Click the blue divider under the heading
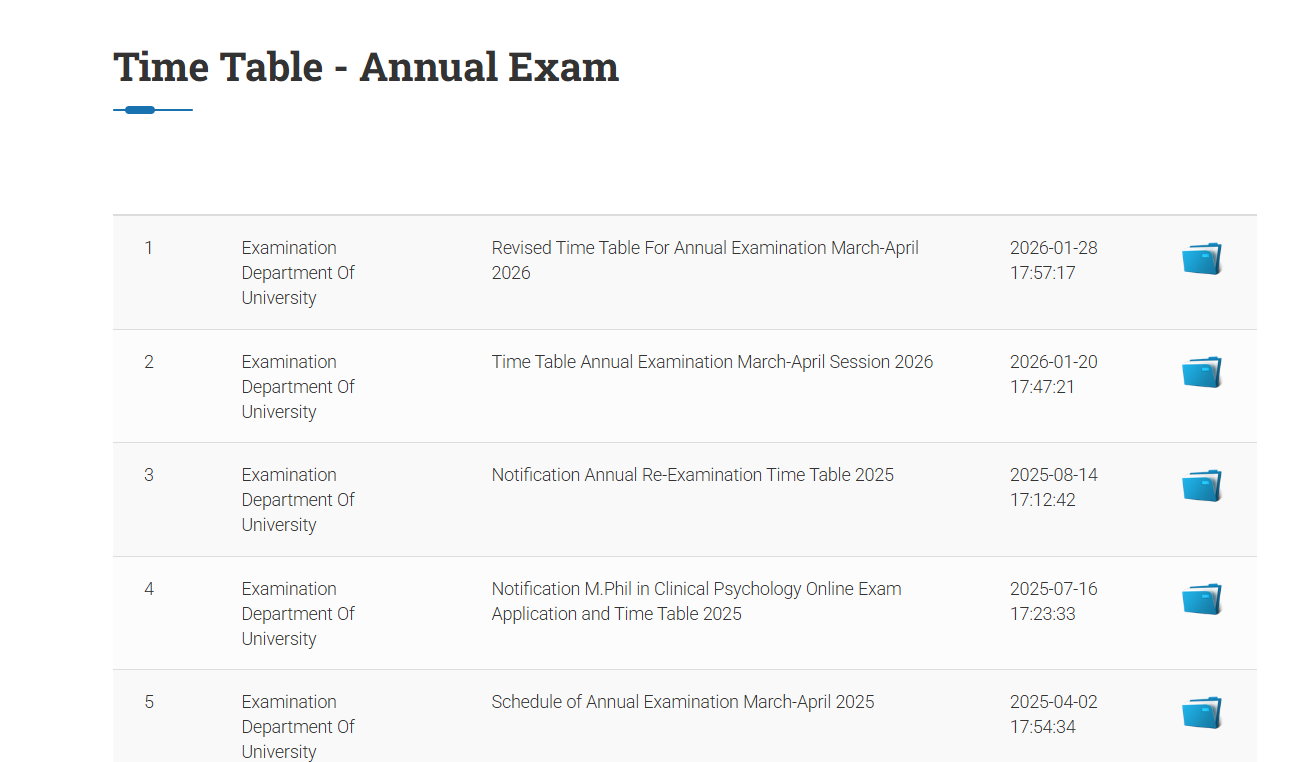 [x=152, y=110]
